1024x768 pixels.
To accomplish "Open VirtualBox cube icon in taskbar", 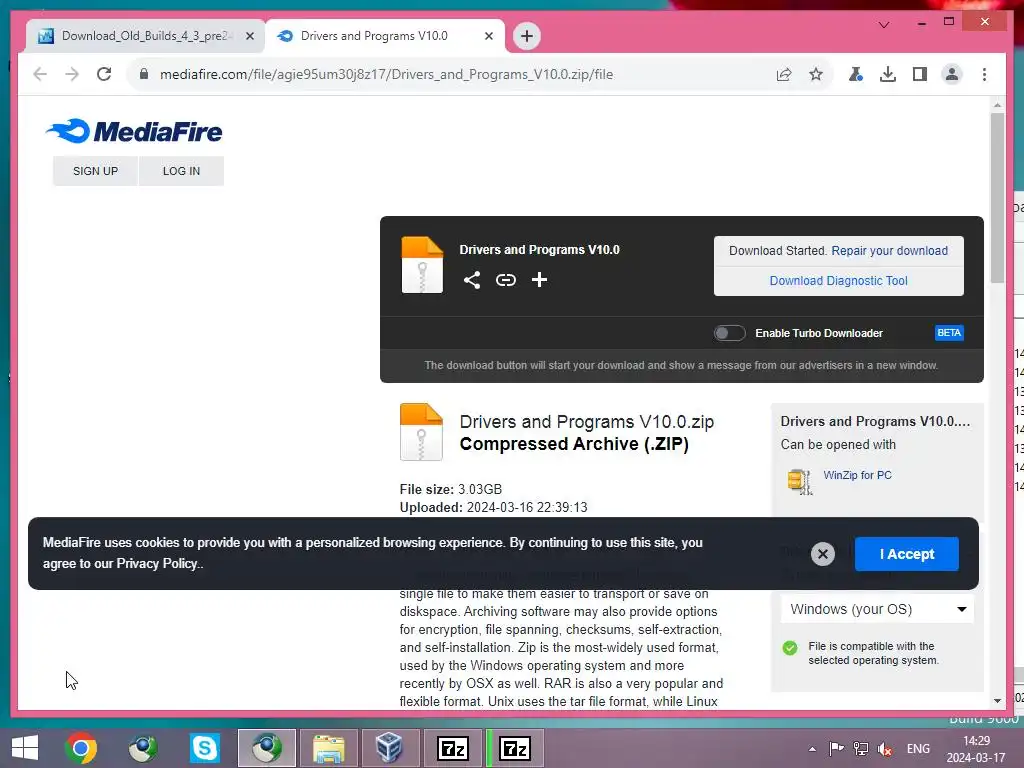I will point(389,748).
